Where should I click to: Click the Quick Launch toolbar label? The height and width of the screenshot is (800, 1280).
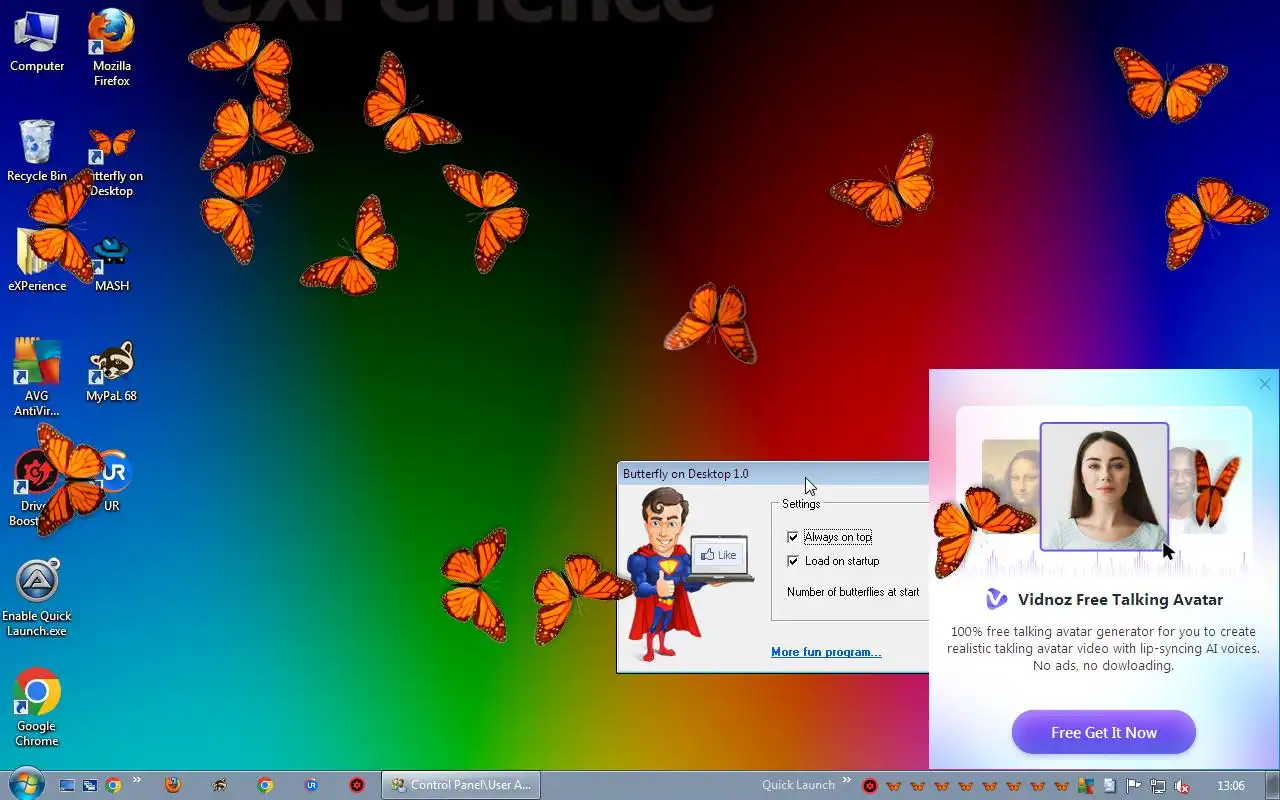click(798, 785)
